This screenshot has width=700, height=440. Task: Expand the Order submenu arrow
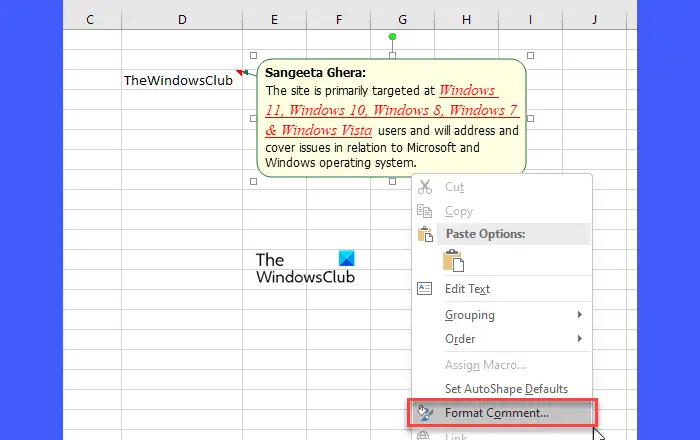579,339
